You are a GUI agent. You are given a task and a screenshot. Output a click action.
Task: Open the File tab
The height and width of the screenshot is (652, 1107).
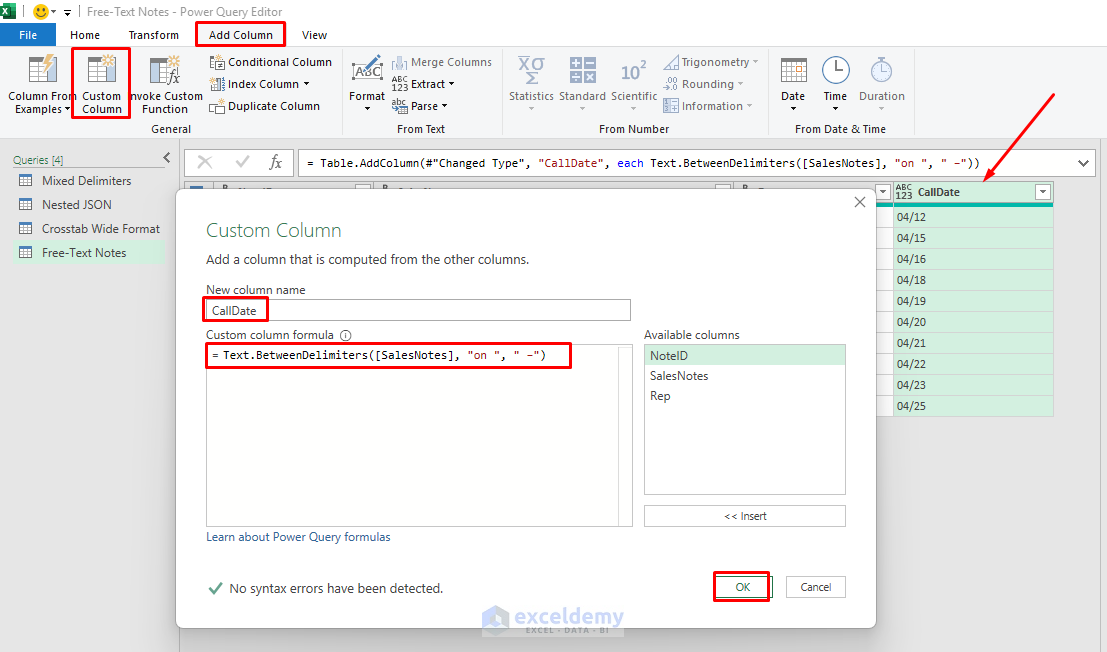28,35
